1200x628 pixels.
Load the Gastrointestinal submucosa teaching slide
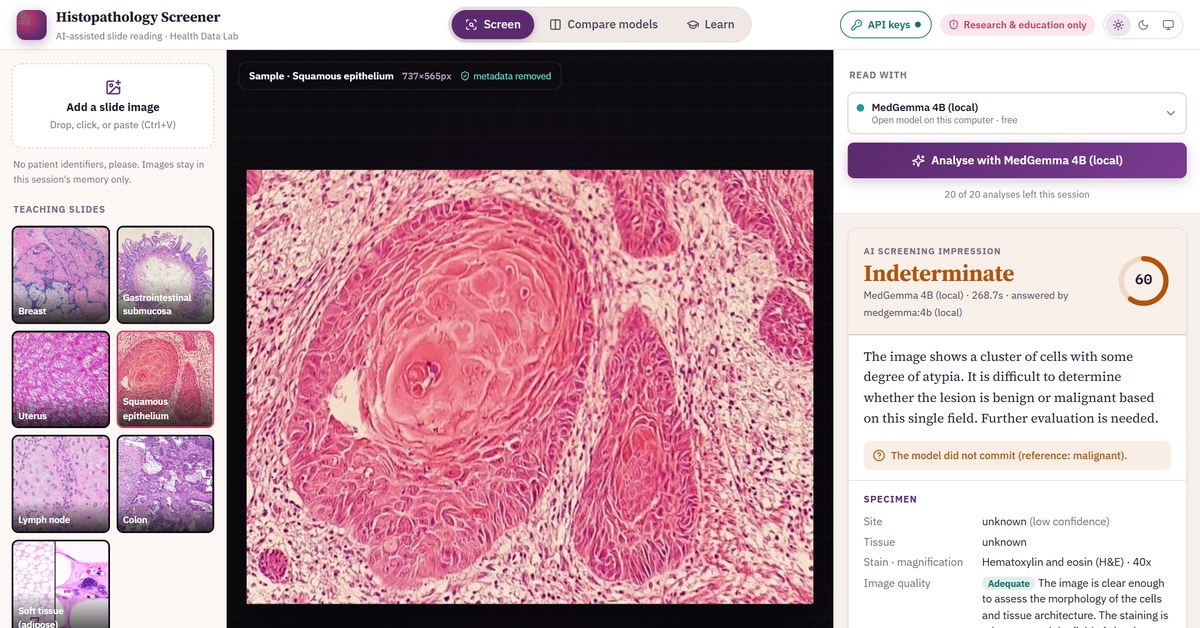pyautogui.click(x=165, y=274)
